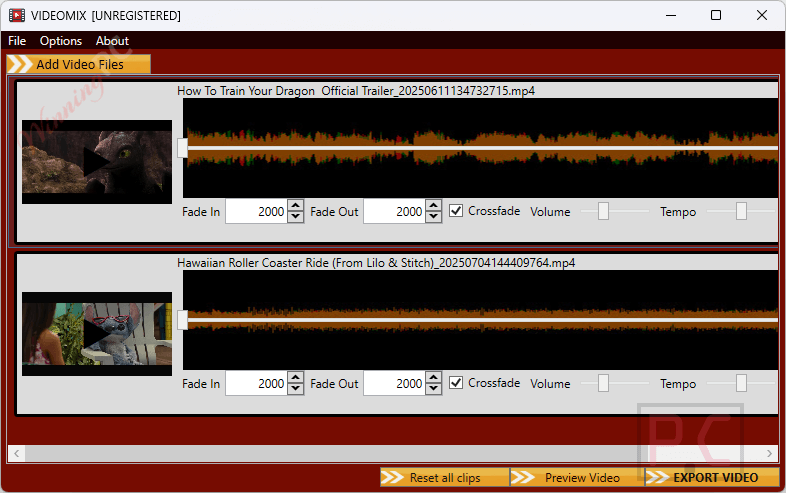Click horizontal scrollbar right arrow
Viewport: 786px width, 493px height.
[x=769, y=453]
